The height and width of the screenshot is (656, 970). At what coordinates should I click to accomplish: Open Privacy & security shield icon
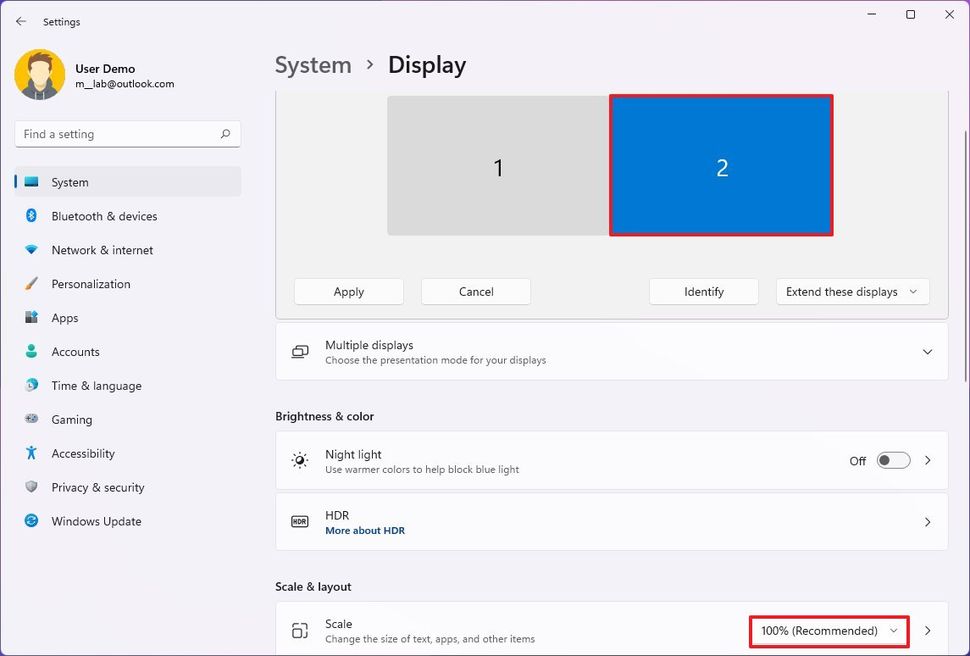33,487
